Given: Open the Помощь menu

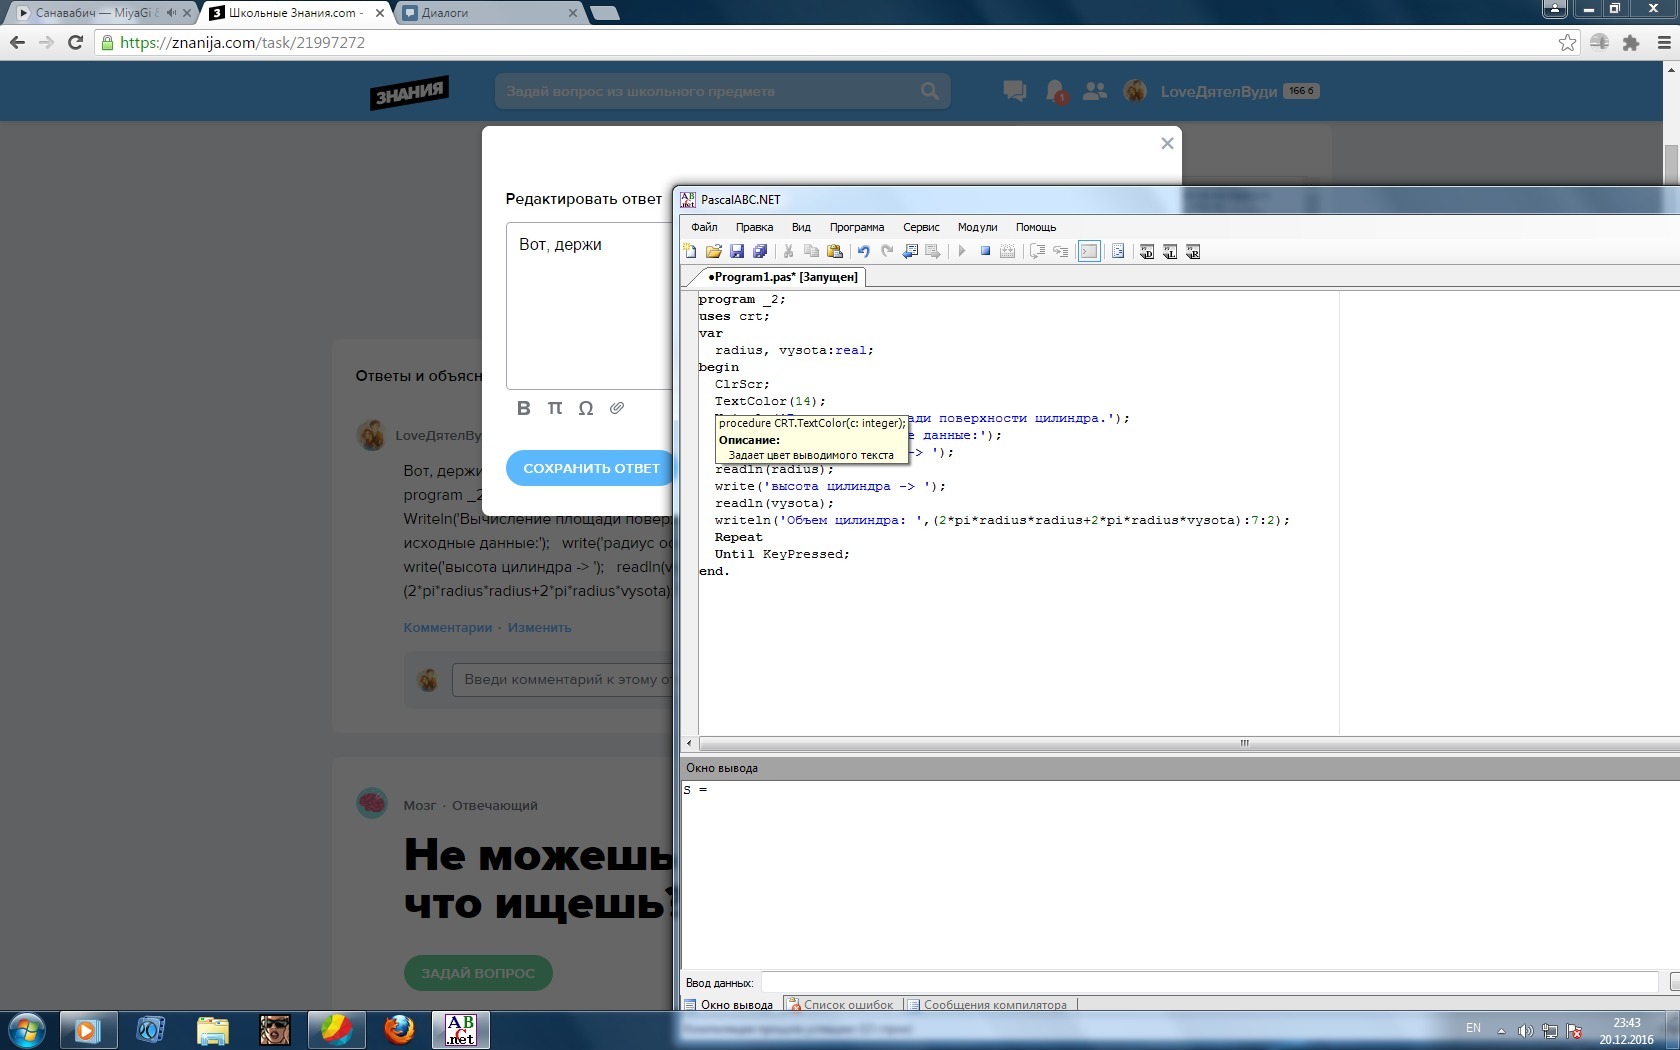Looking at the screenshot, I should click(1036, 227).
